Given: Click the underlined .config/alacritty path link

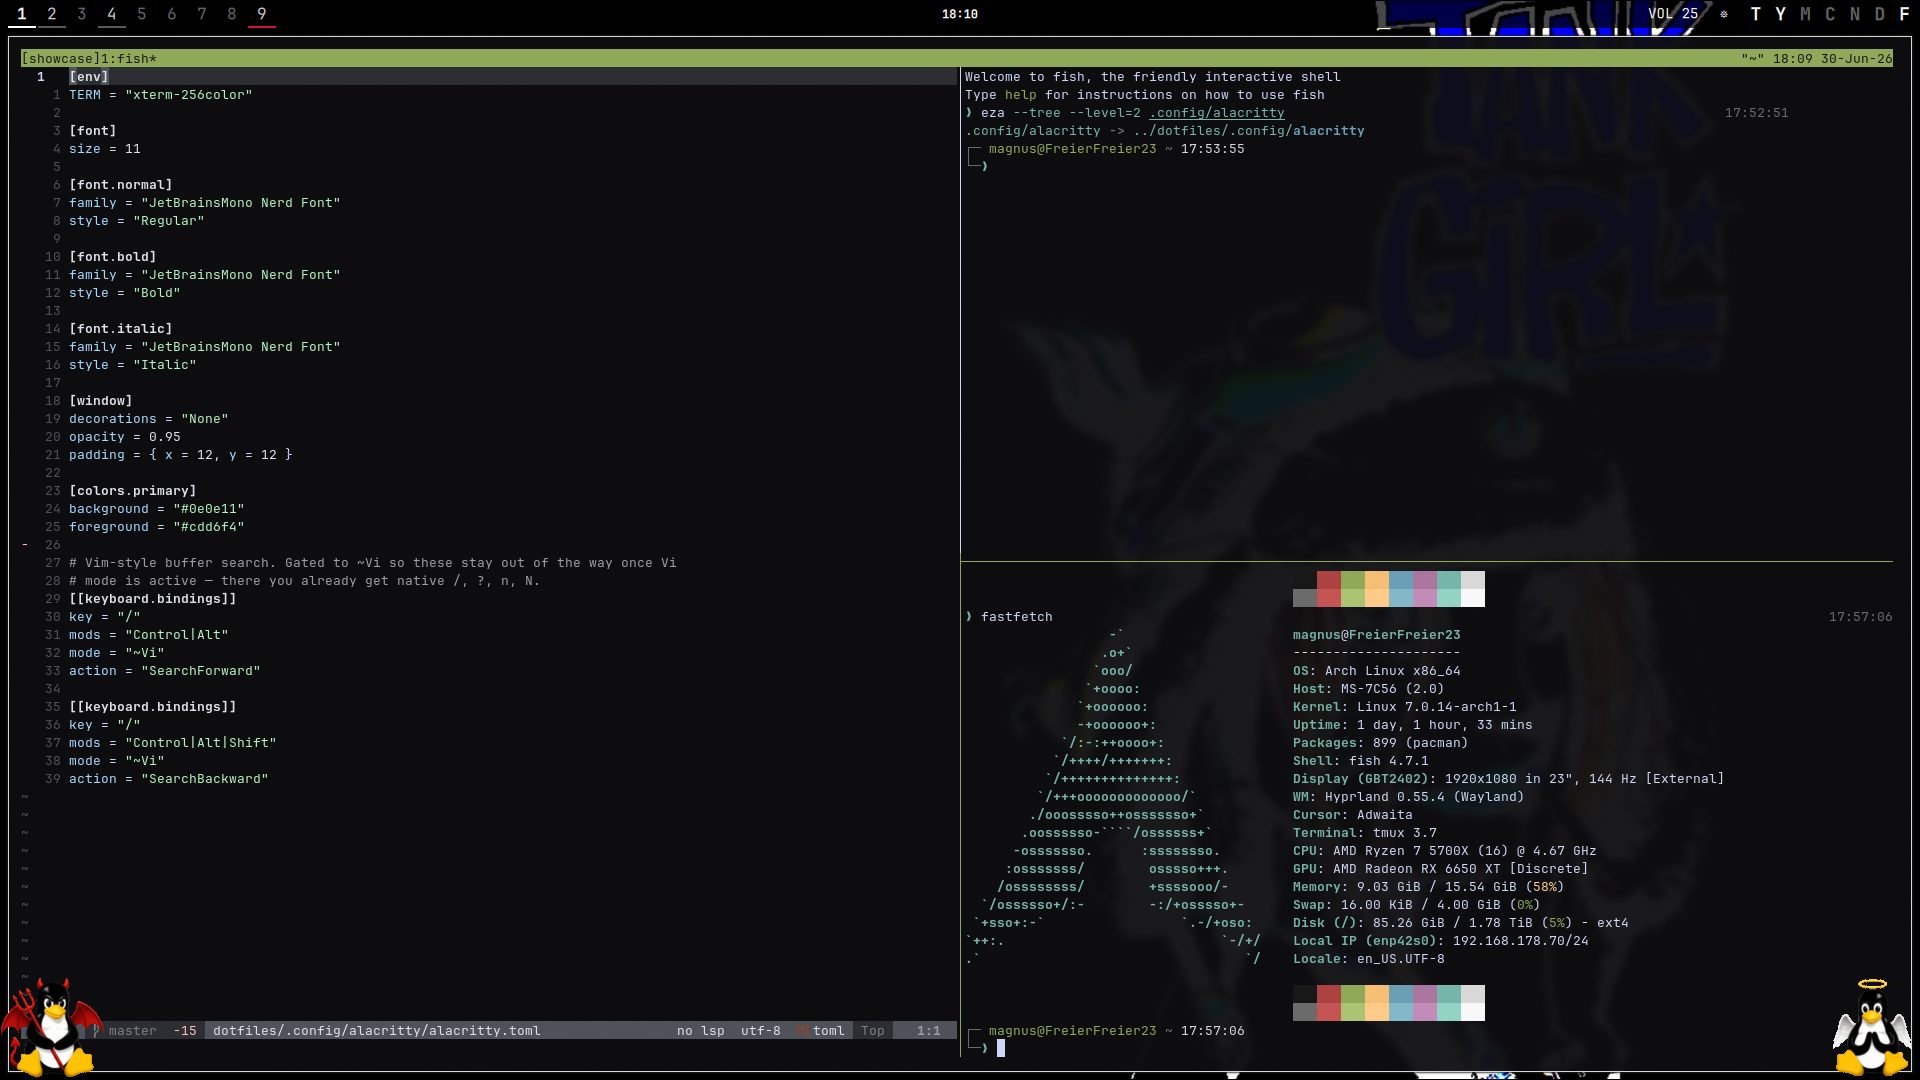Looking at the screenshot, I should 1217,113.
